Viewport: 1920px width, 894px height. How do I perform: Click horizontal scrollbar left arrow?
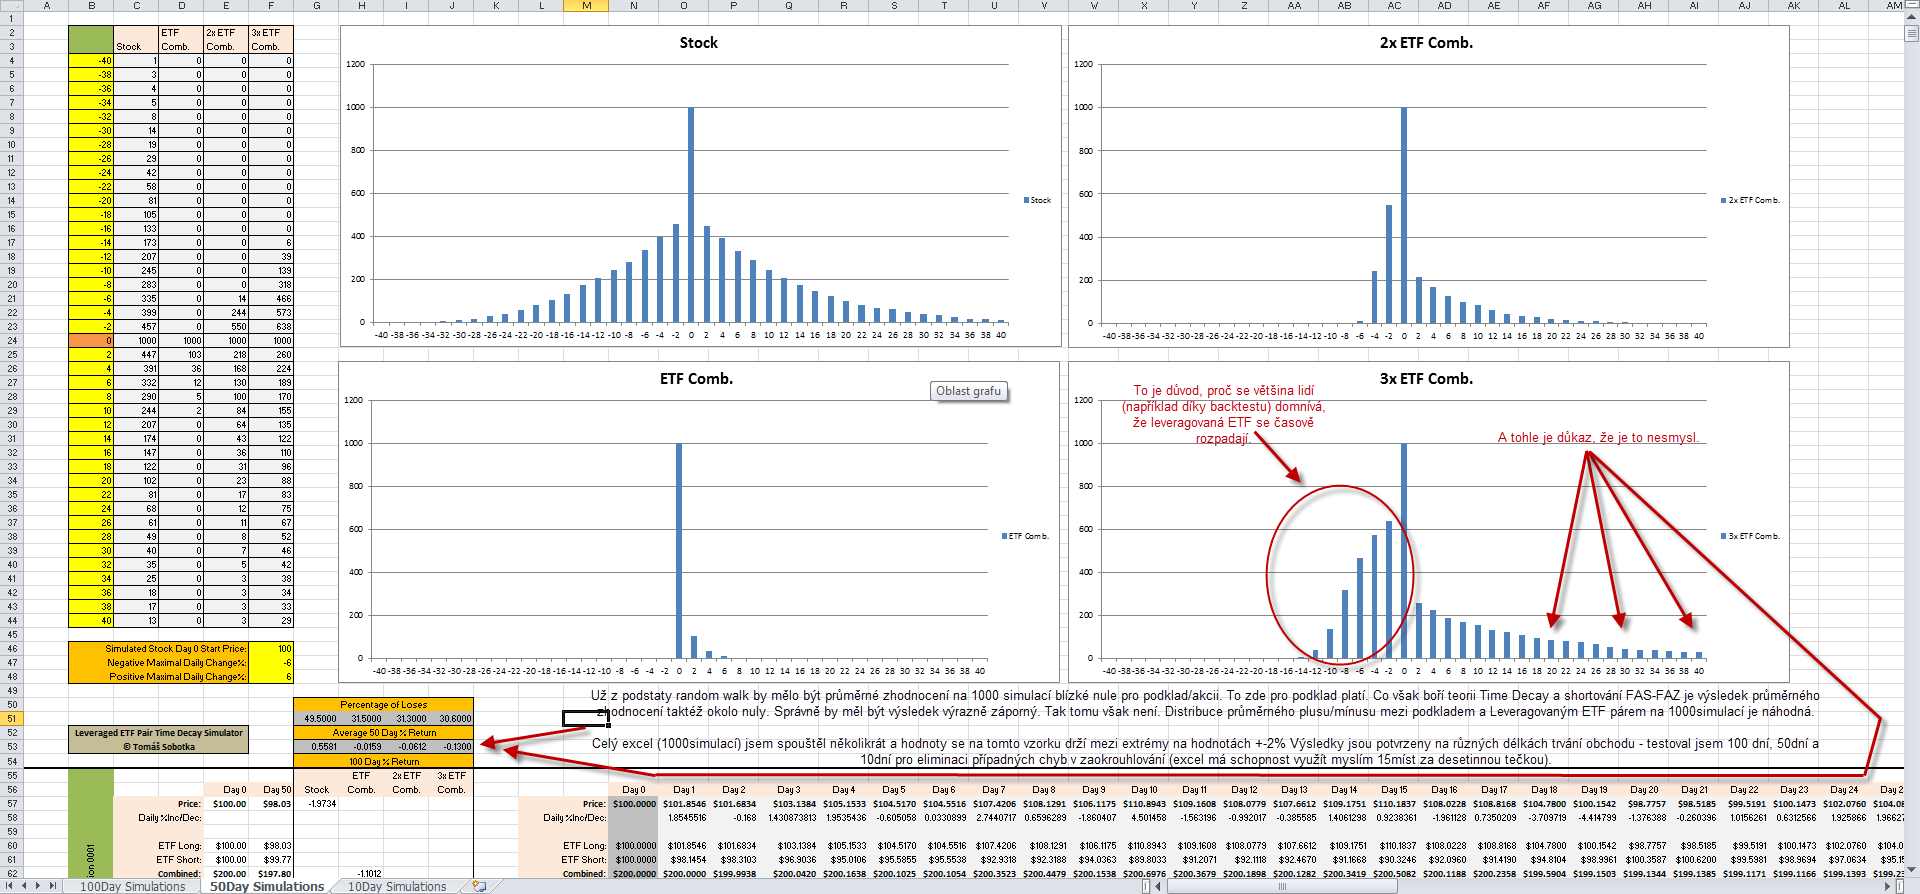[1159, 886]
